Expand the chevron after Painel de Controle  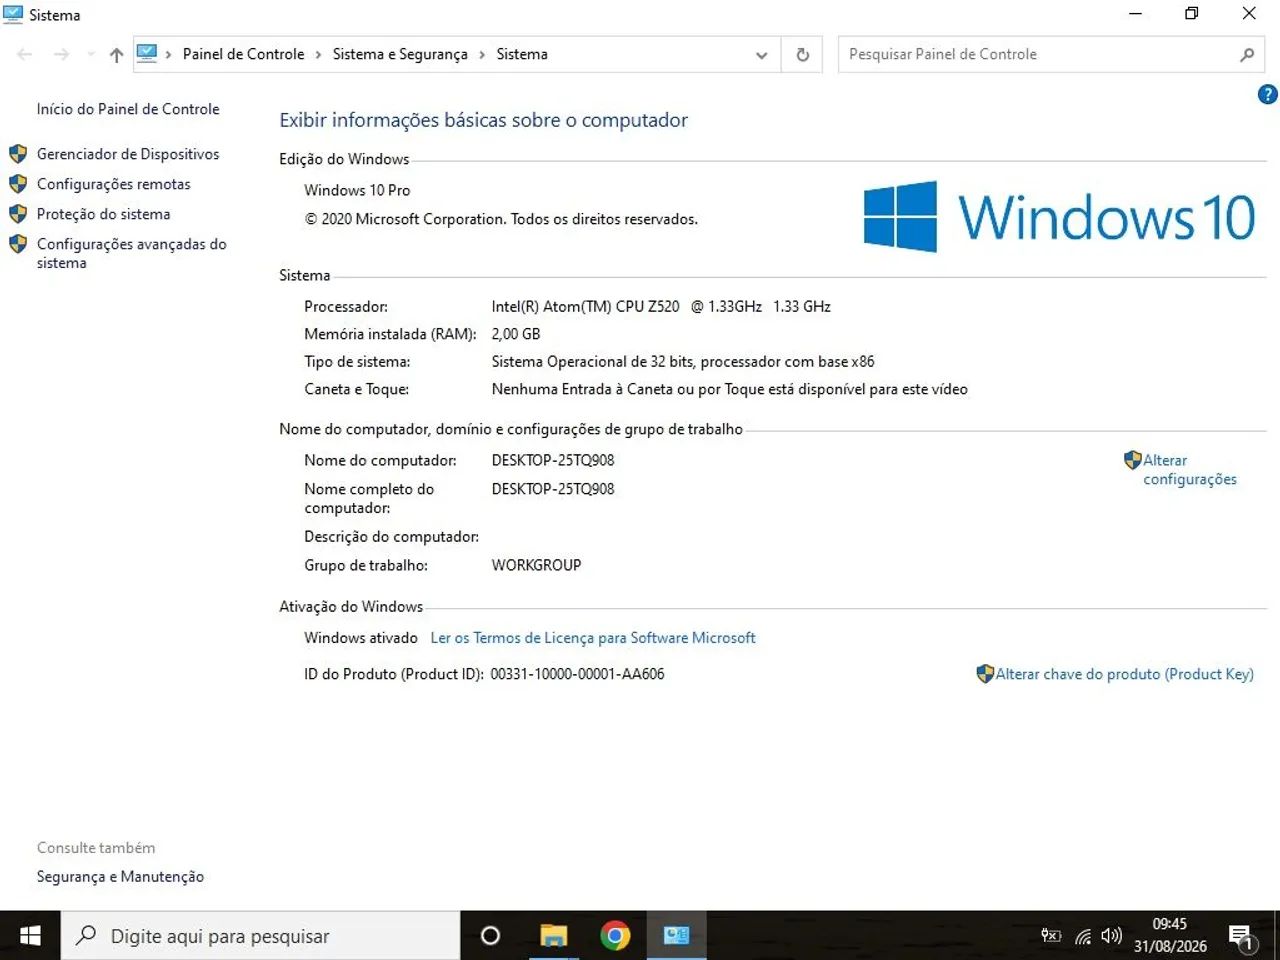tap(318, 55)
